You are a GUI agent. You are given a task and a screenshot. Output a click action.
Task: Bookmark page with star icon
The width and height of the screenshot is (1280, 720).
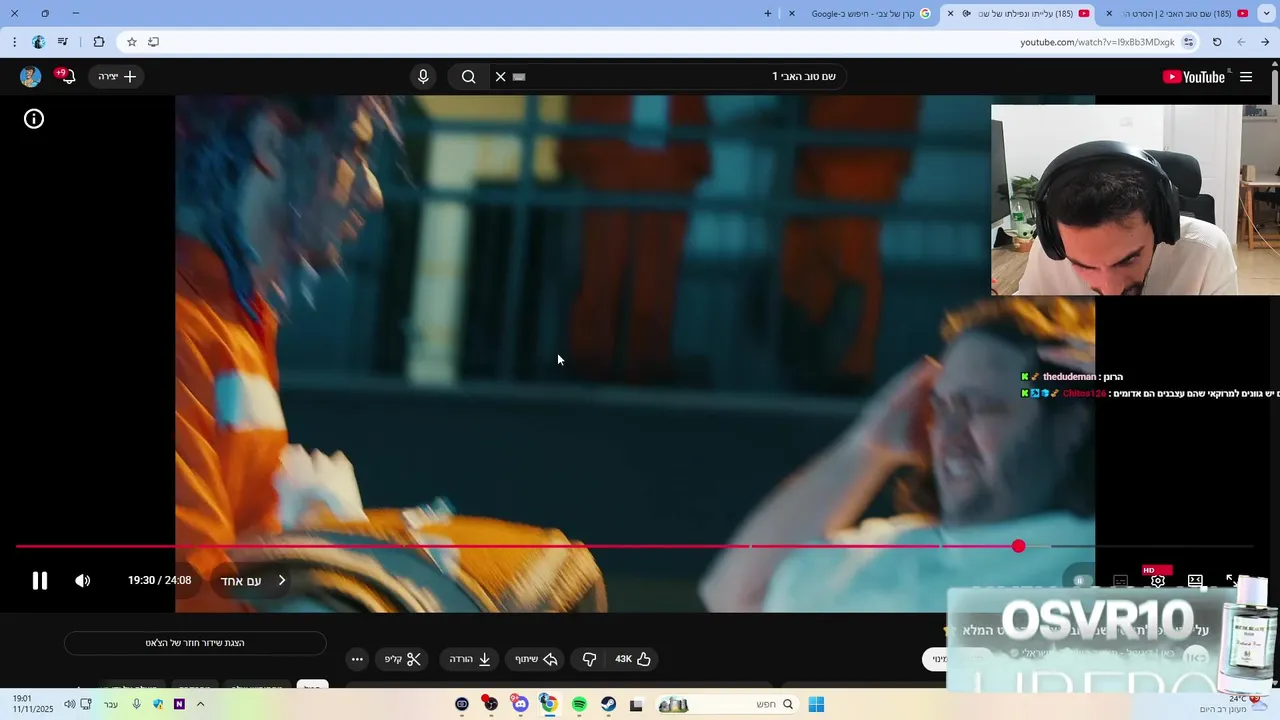131,42
